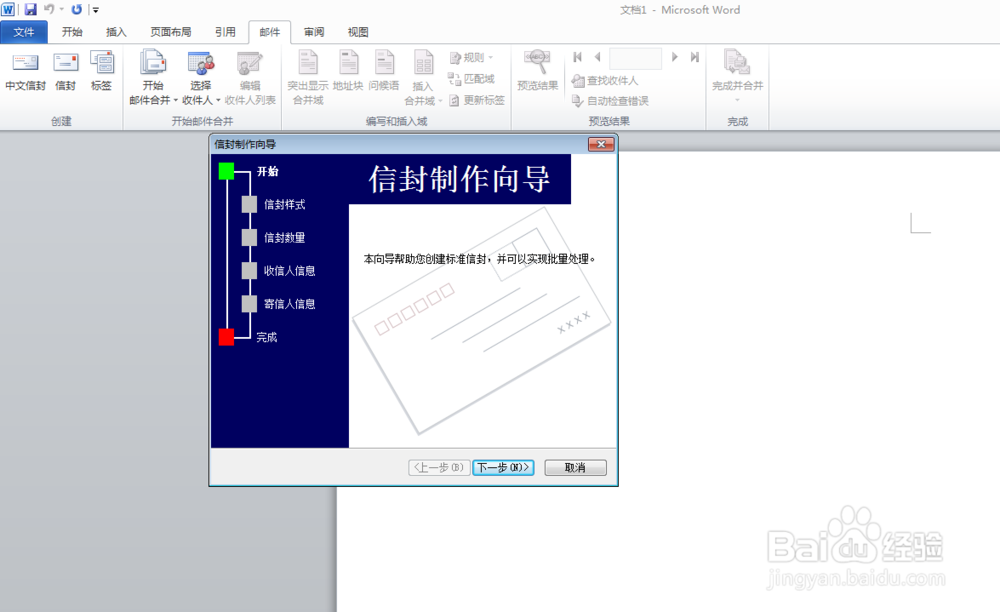Go to next record arrow
Screen dimensions: 1000x612
coord(675,57)
